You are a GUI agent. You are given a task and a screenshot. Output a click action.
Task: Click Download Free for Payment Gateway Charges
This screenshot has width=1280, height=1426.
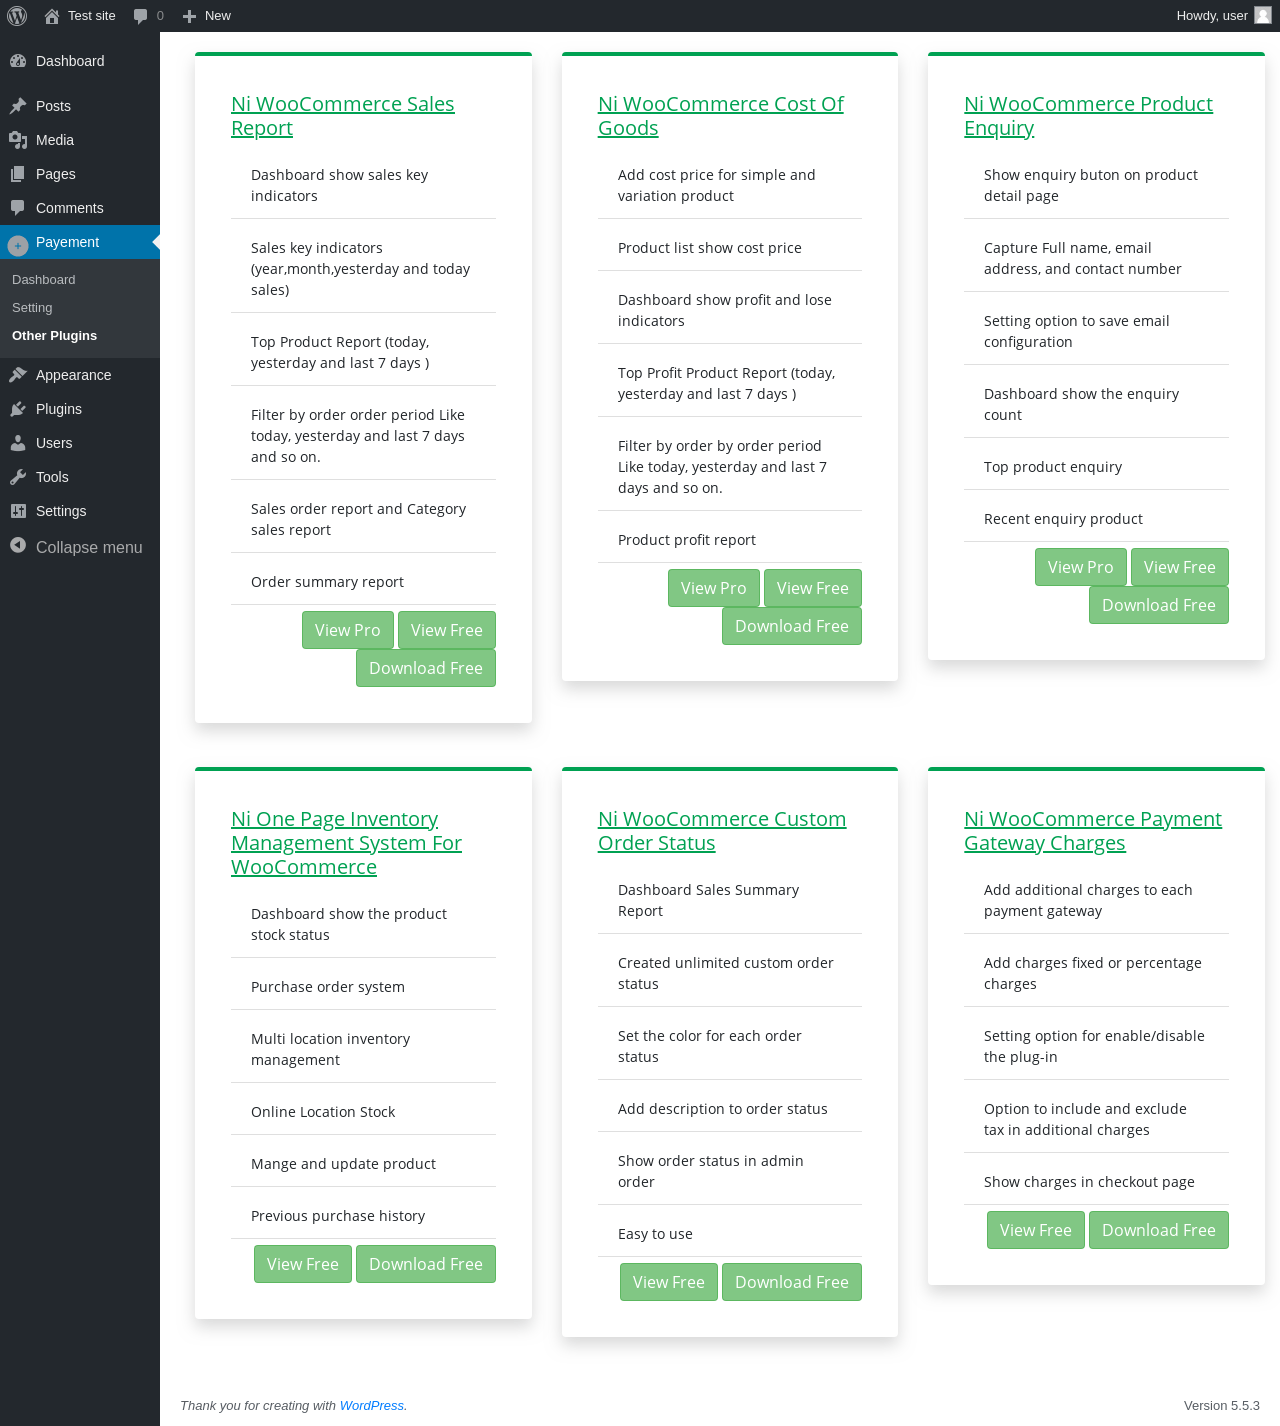tap(1159, 1230)
